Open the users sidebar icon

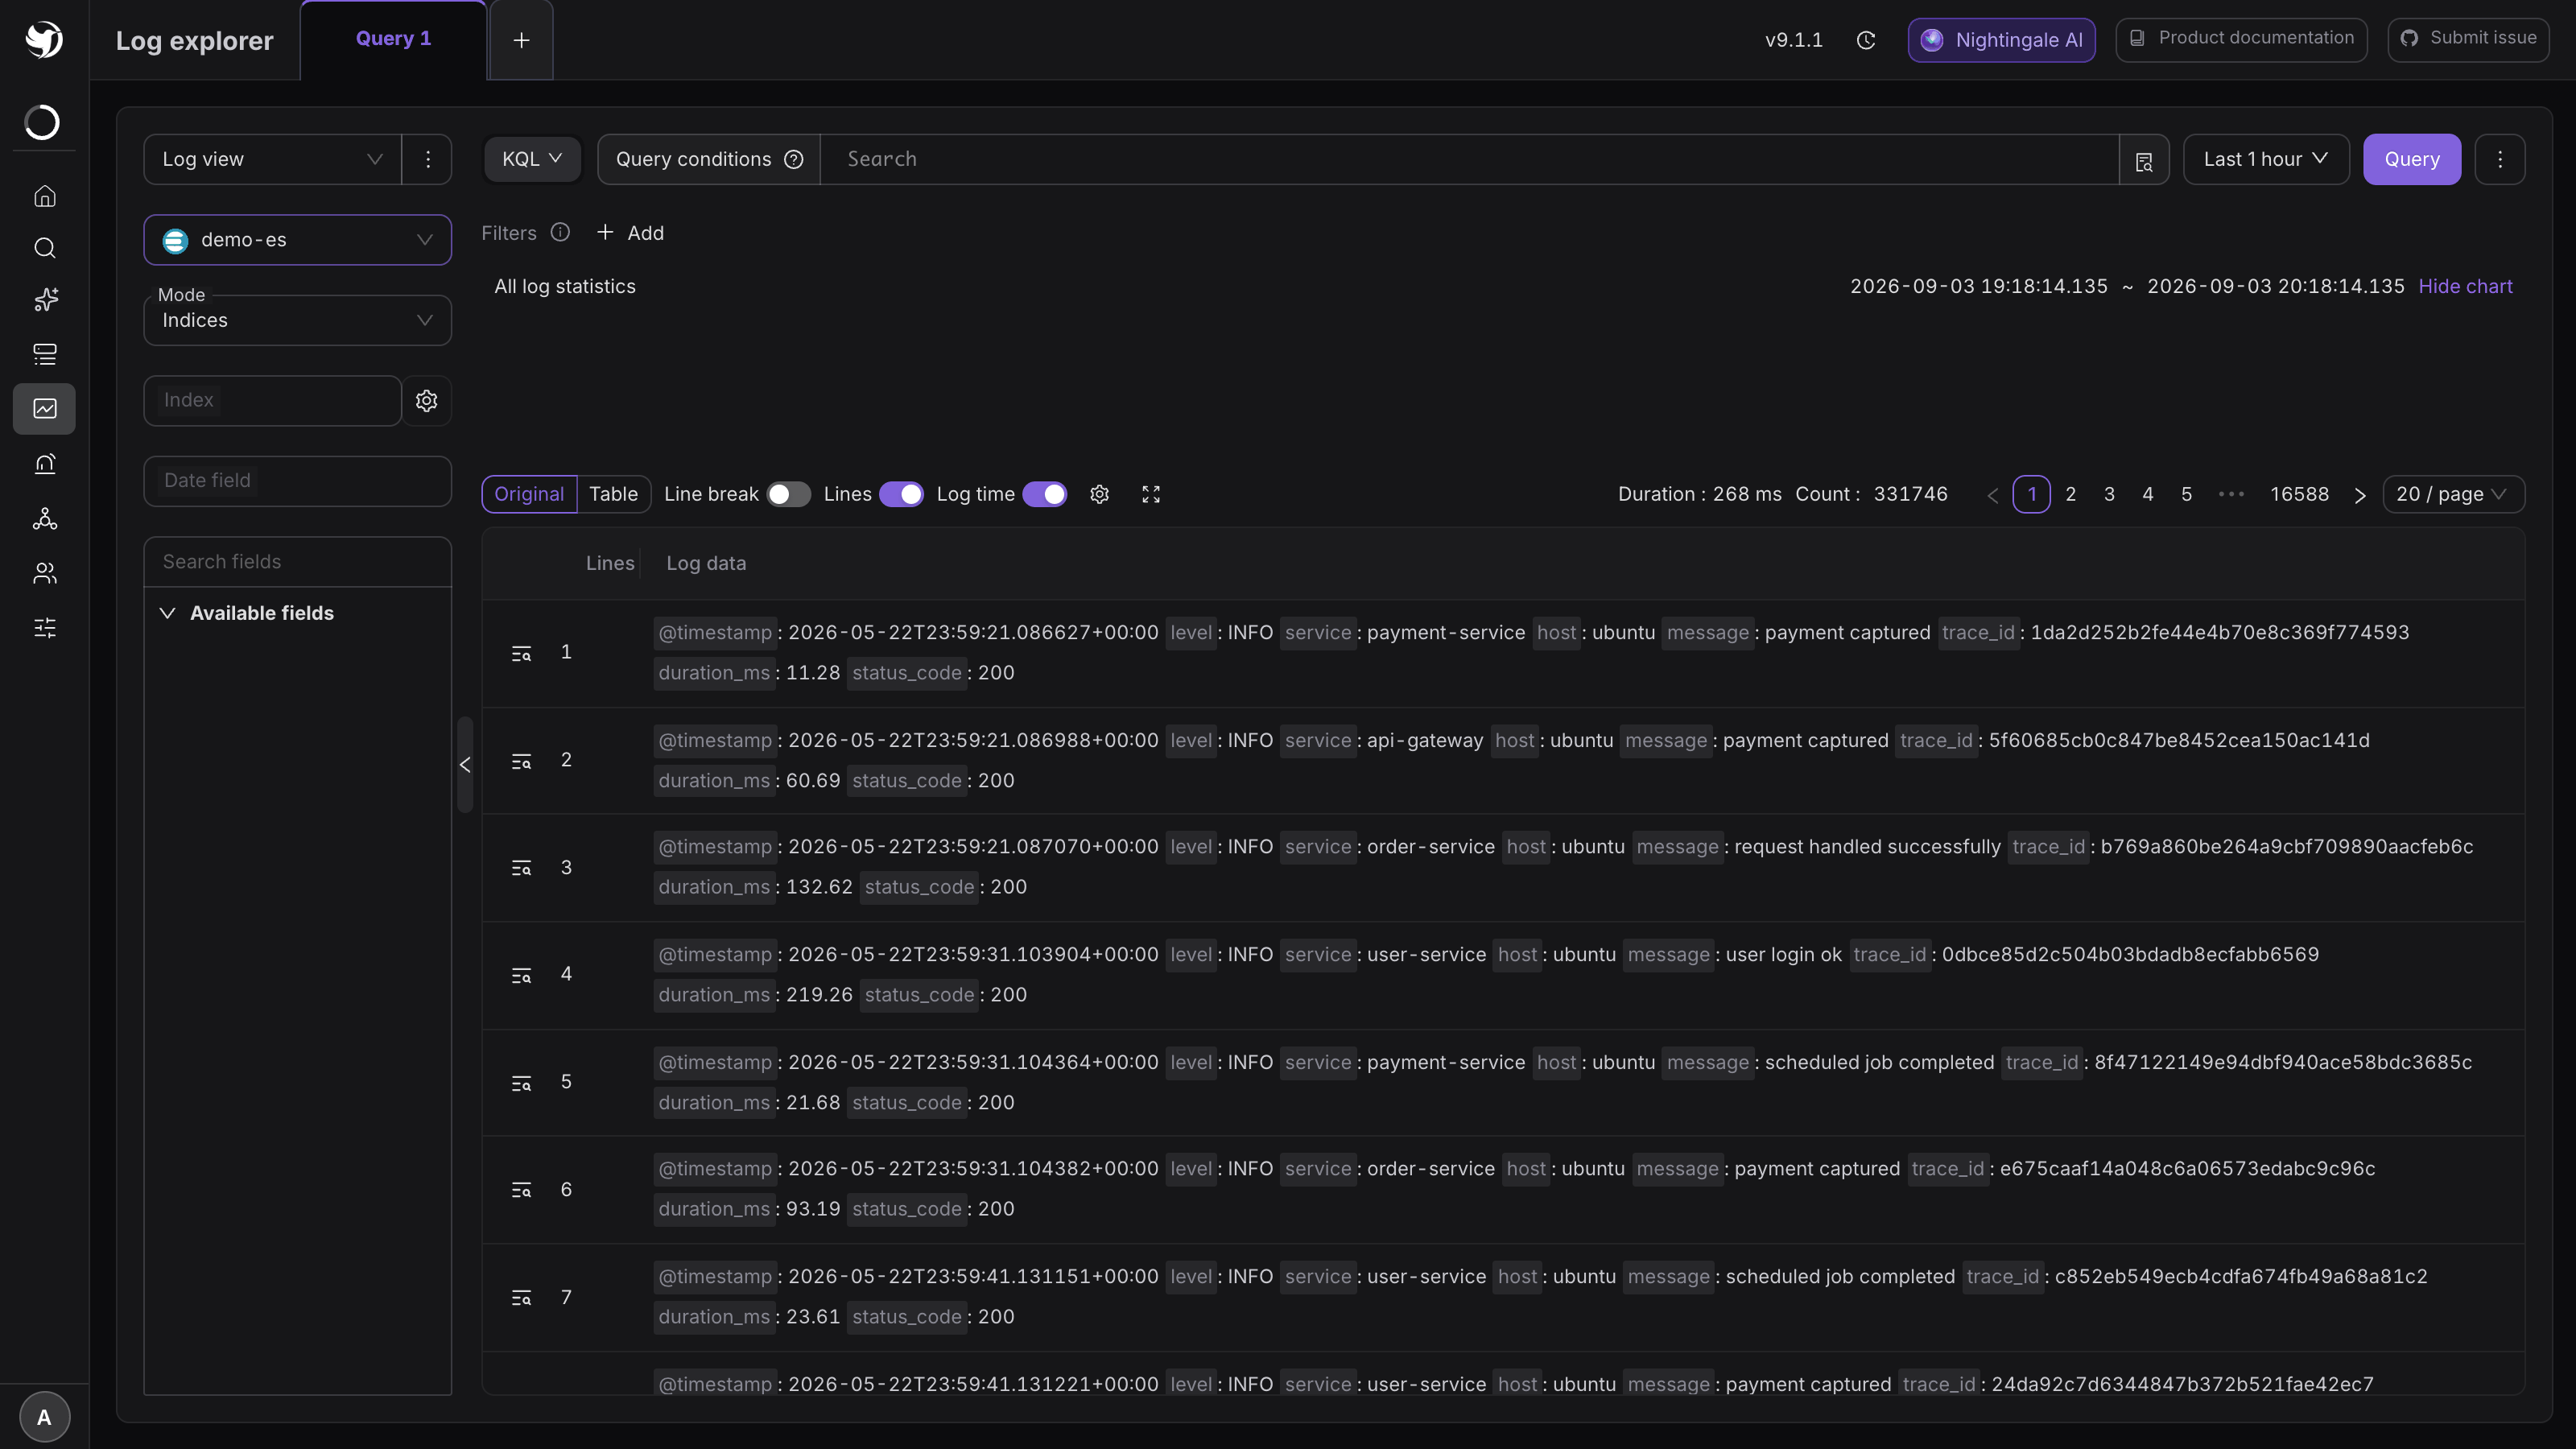pyautogui.click(x=45, y=573)
